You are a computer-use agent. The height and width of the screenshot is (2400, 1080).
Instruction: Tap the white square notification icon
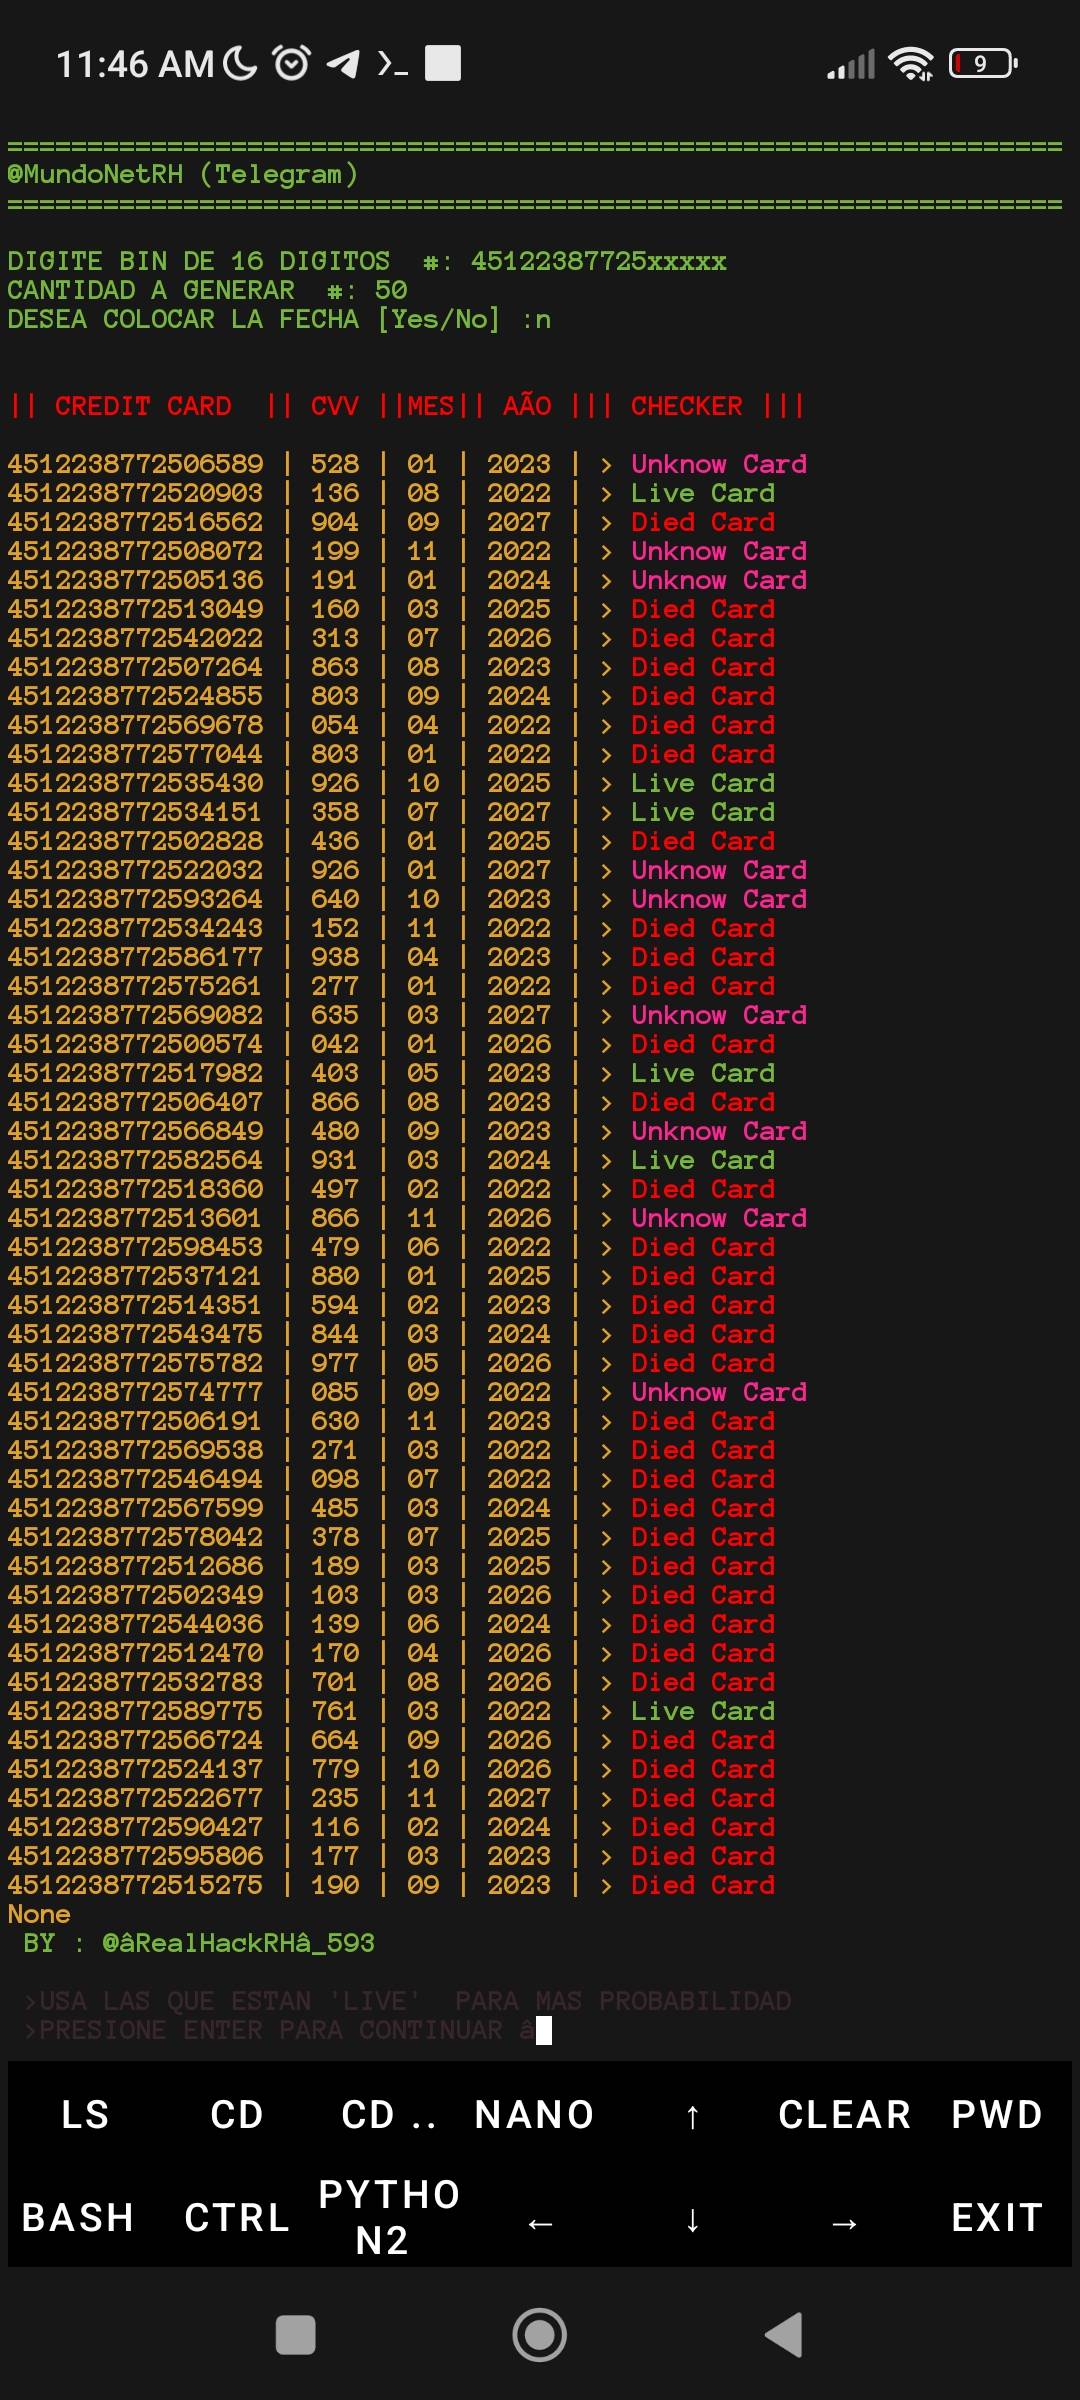[x=443, y=63]
